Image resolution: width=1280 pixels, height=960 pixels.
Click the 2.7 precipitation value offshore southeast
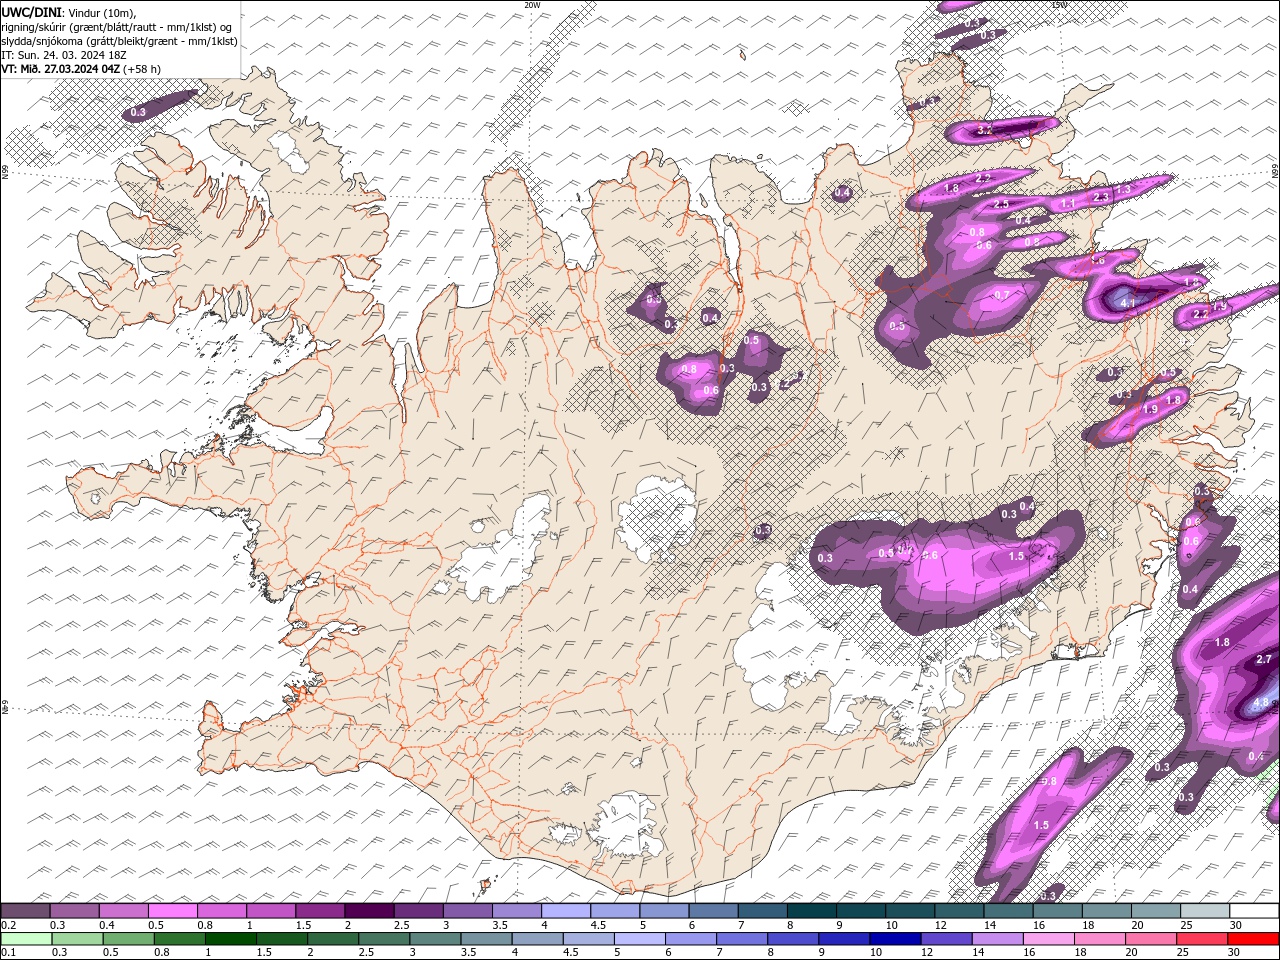coord(1264,659)
